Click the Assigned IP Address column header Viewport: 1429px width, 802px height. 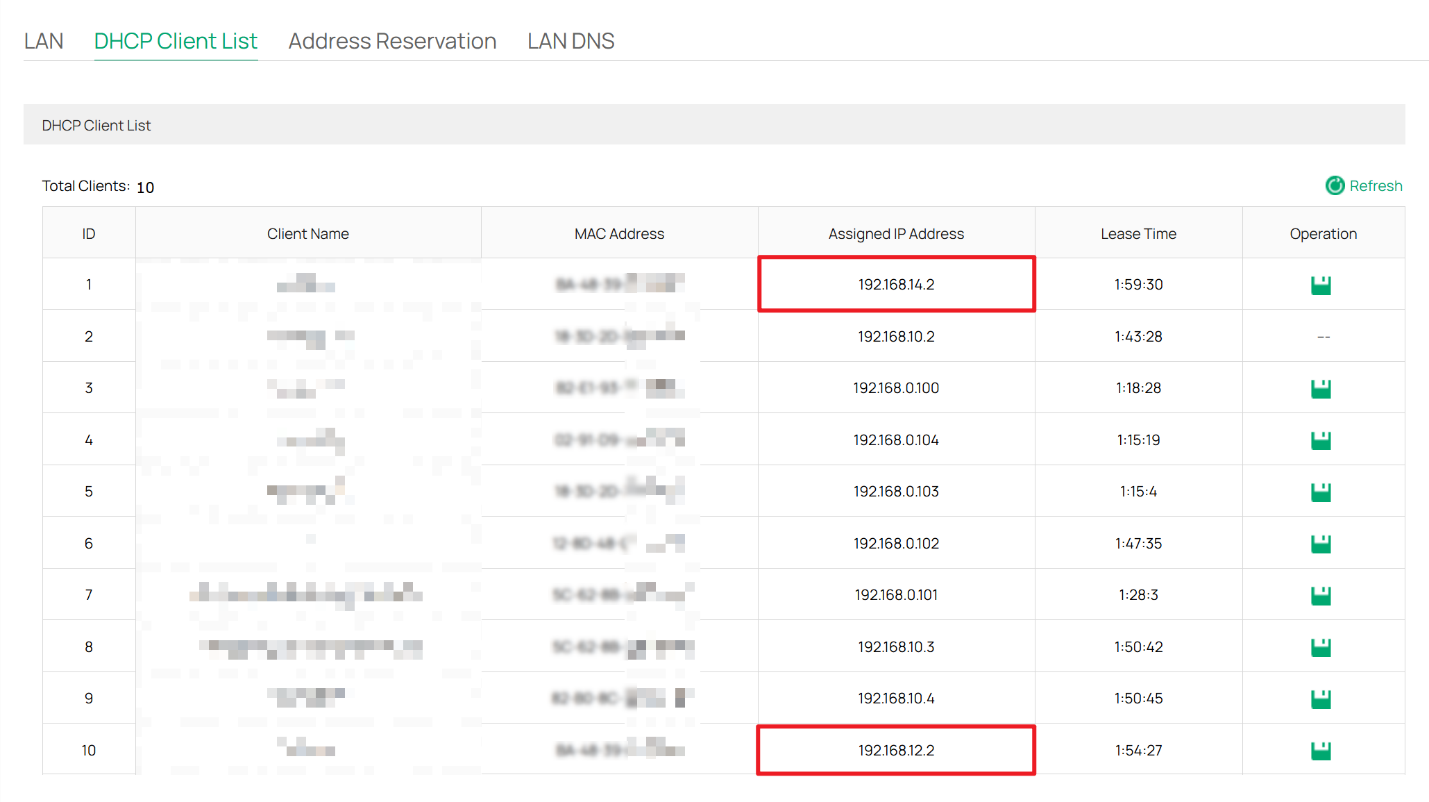point(896,234)
